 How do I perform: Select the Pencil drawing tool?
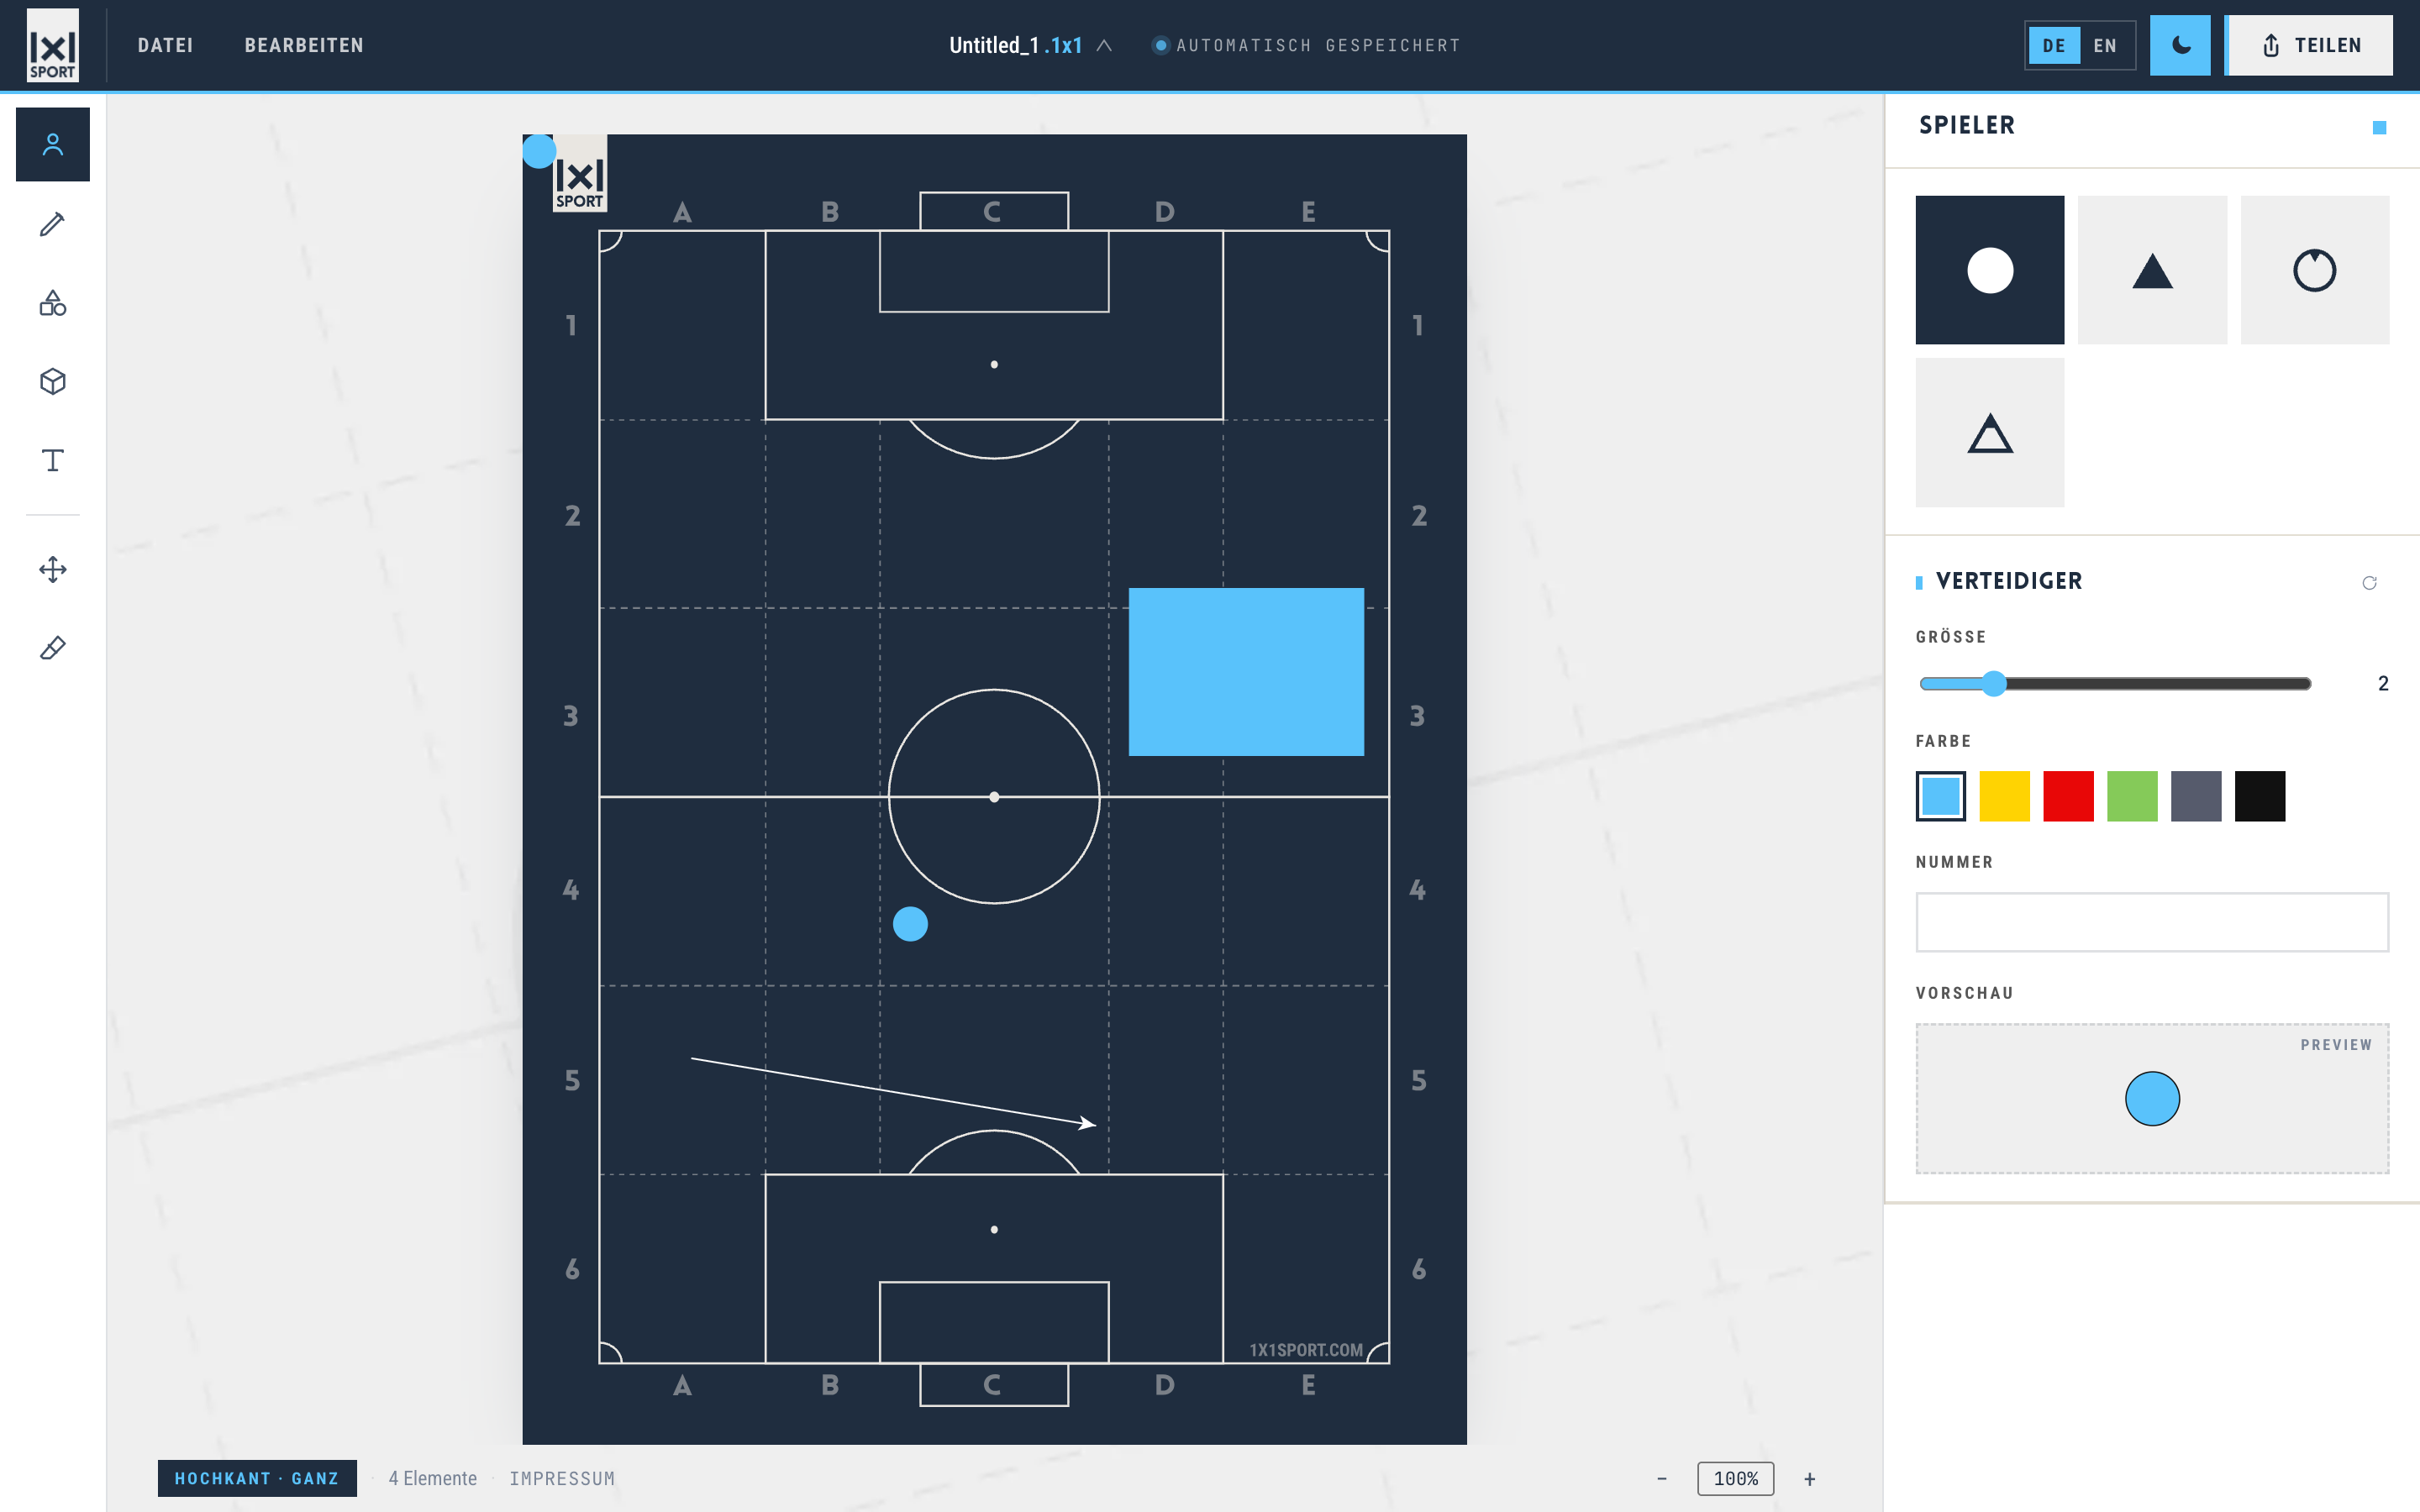tap(53, 224)
